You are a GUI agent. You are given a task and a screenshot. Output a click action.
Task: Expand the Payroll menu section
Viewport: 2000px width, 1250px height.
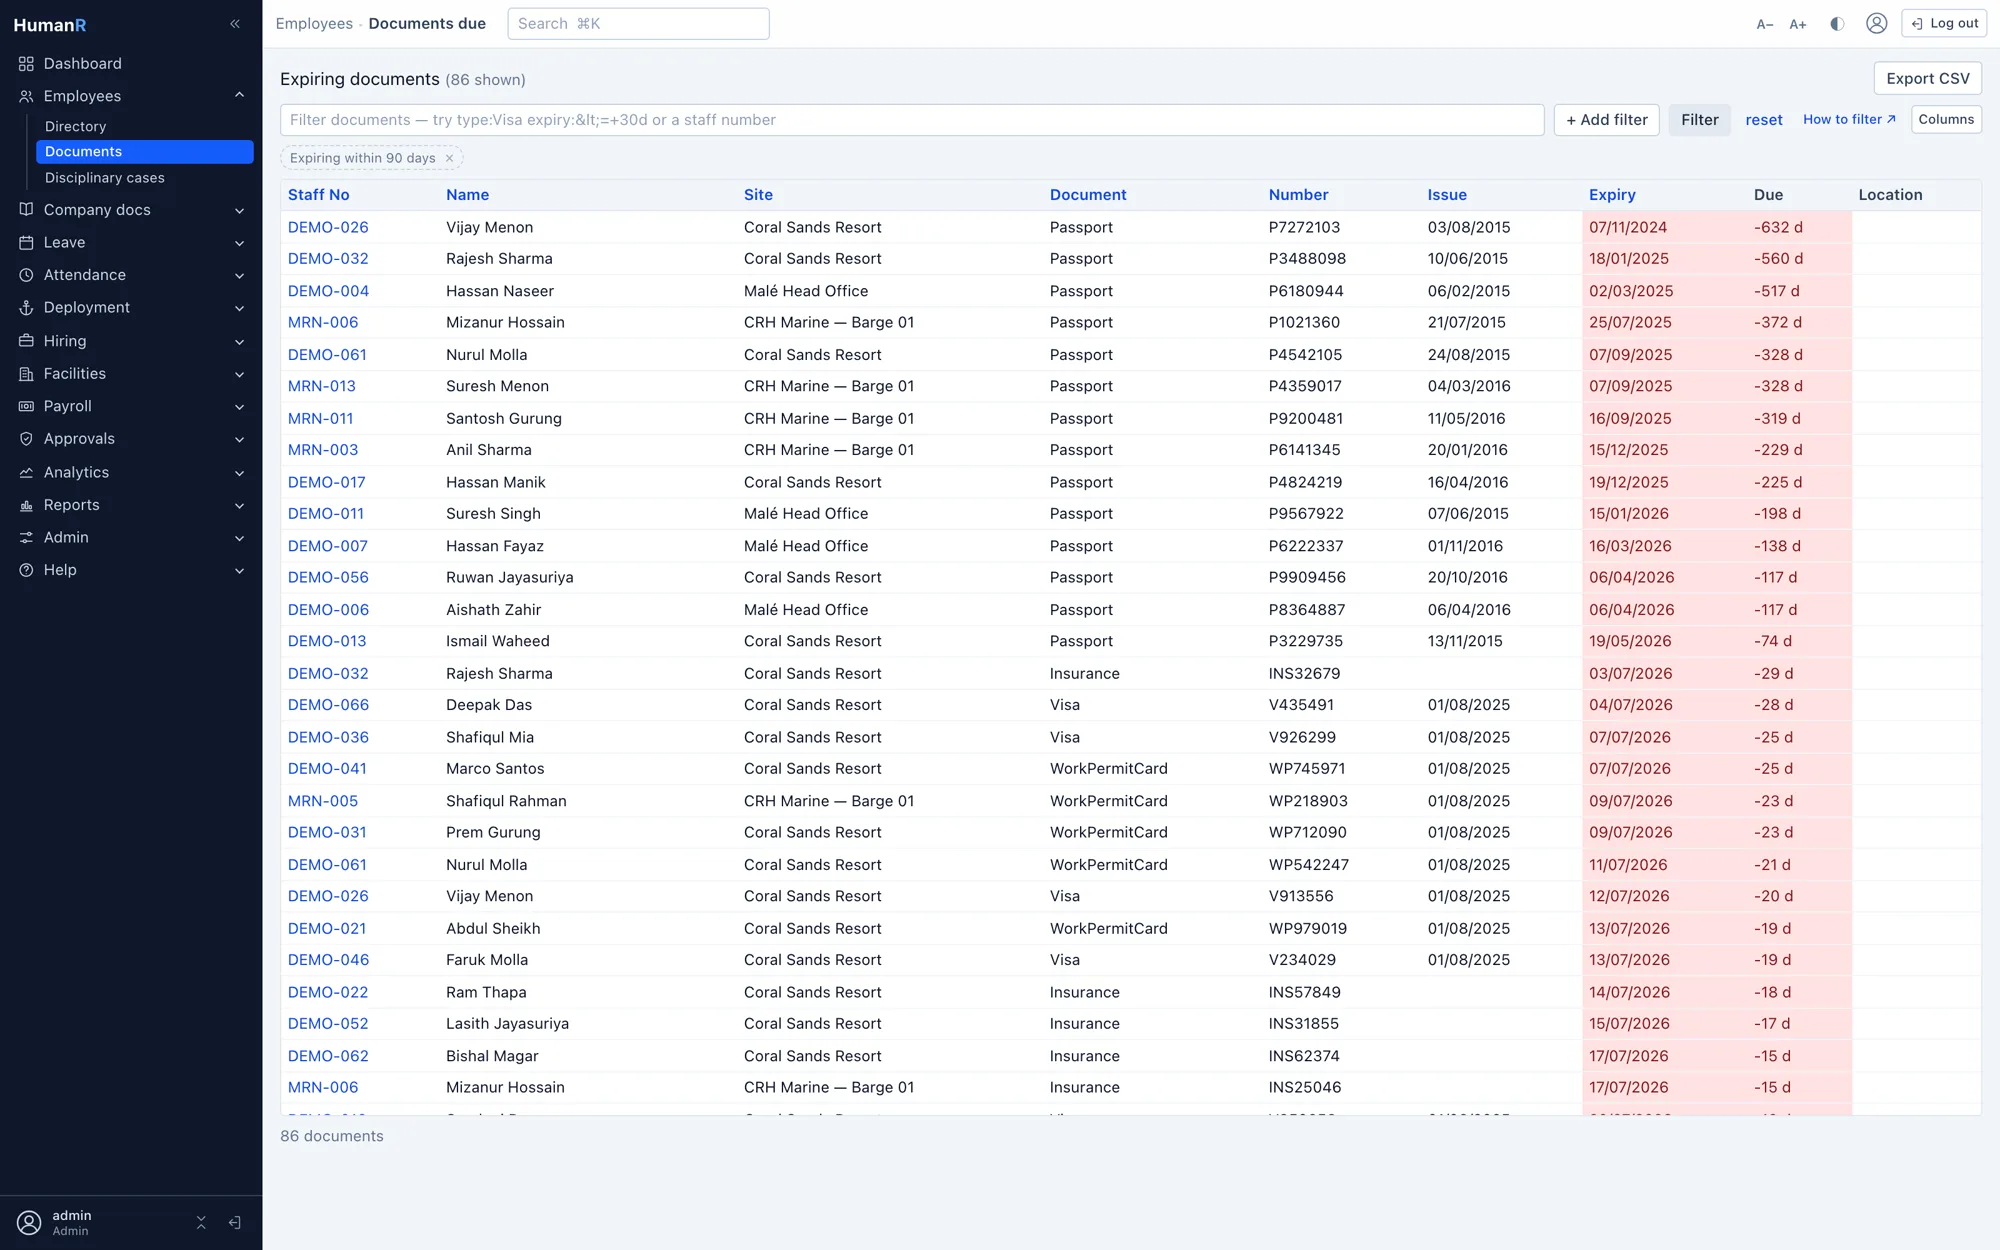(x=239, y=406)
